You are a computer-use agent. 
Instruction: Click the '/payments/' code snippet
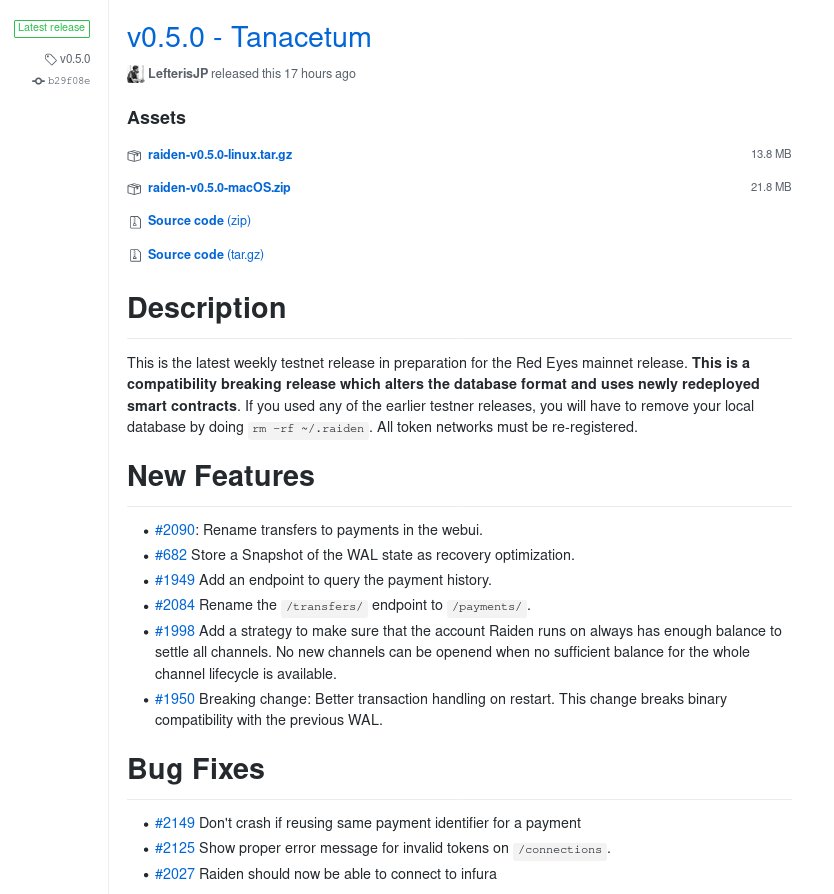coord(487,607)
